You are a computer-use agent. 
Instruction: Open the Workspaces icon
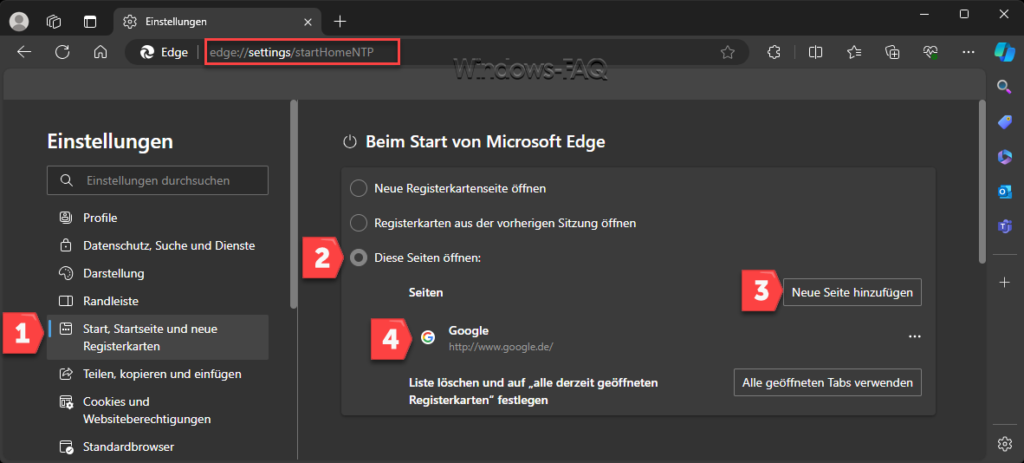point(54,22)
